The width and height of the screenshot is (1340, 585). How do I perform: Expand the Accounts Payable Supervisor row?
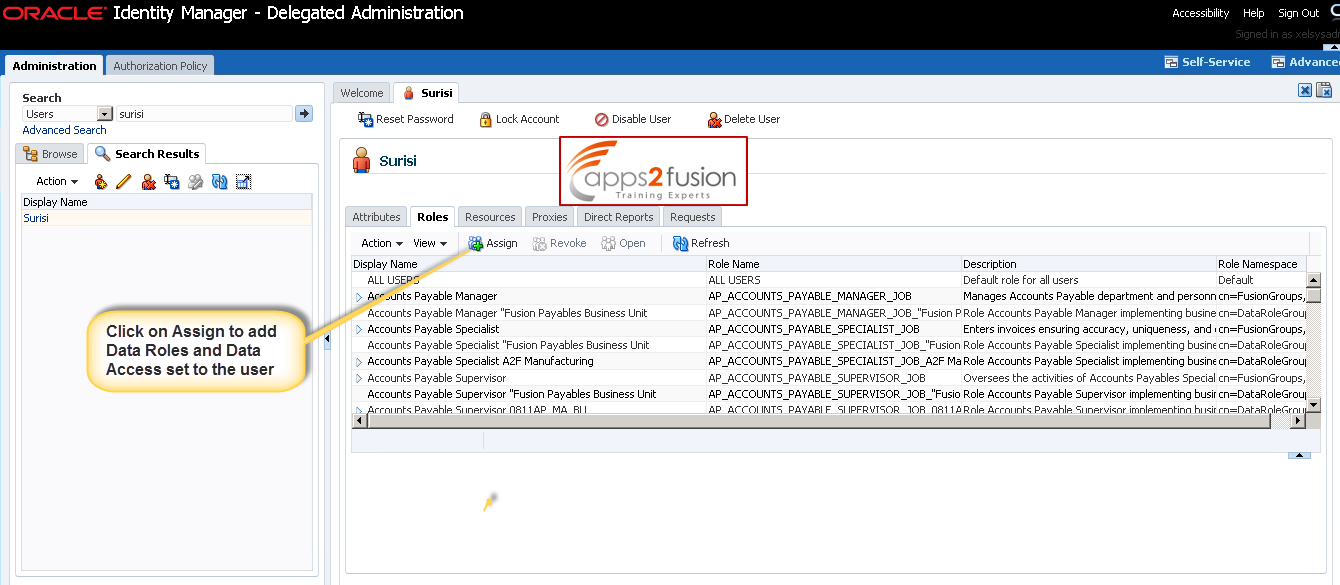[x=360, y=378]
